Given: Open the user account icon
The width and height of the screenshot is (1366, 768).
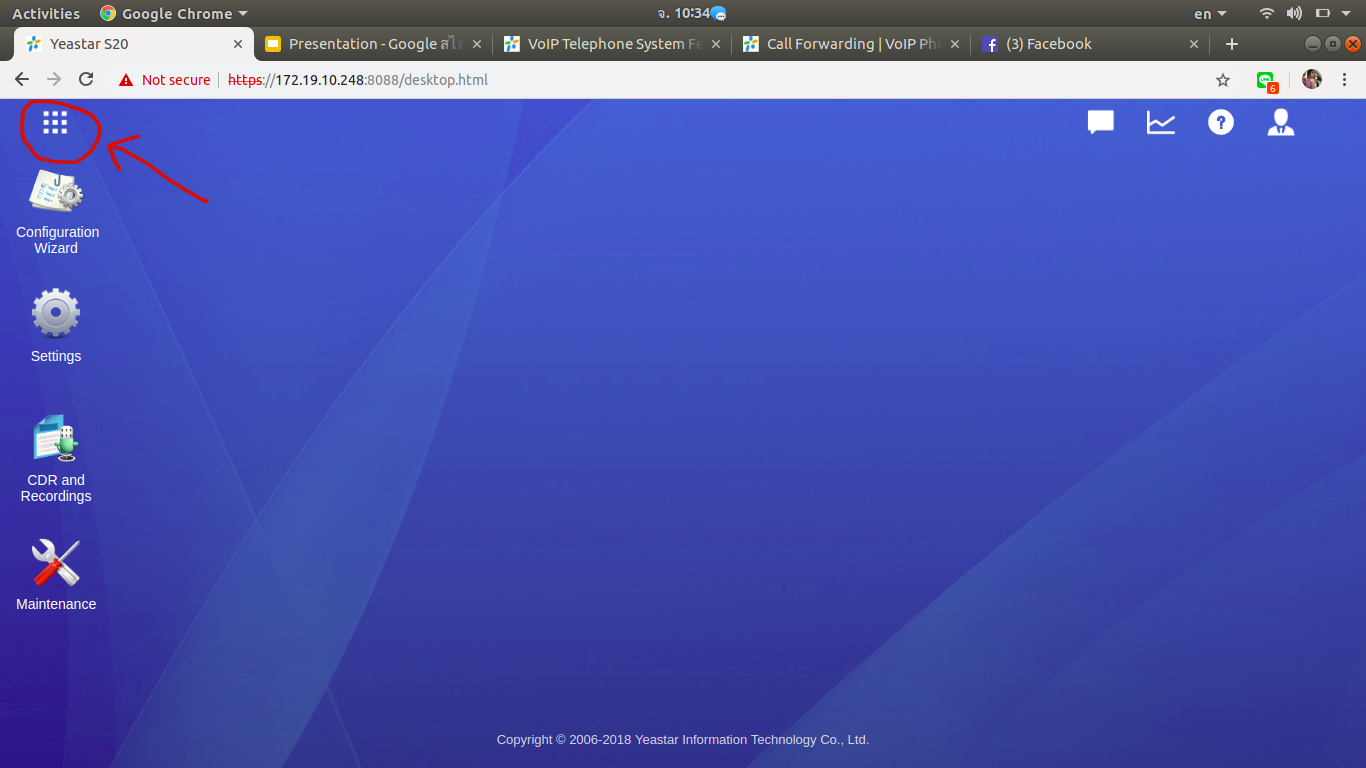Looking at the screenshot, I should pyautogui.click(x=1281, y=122).
